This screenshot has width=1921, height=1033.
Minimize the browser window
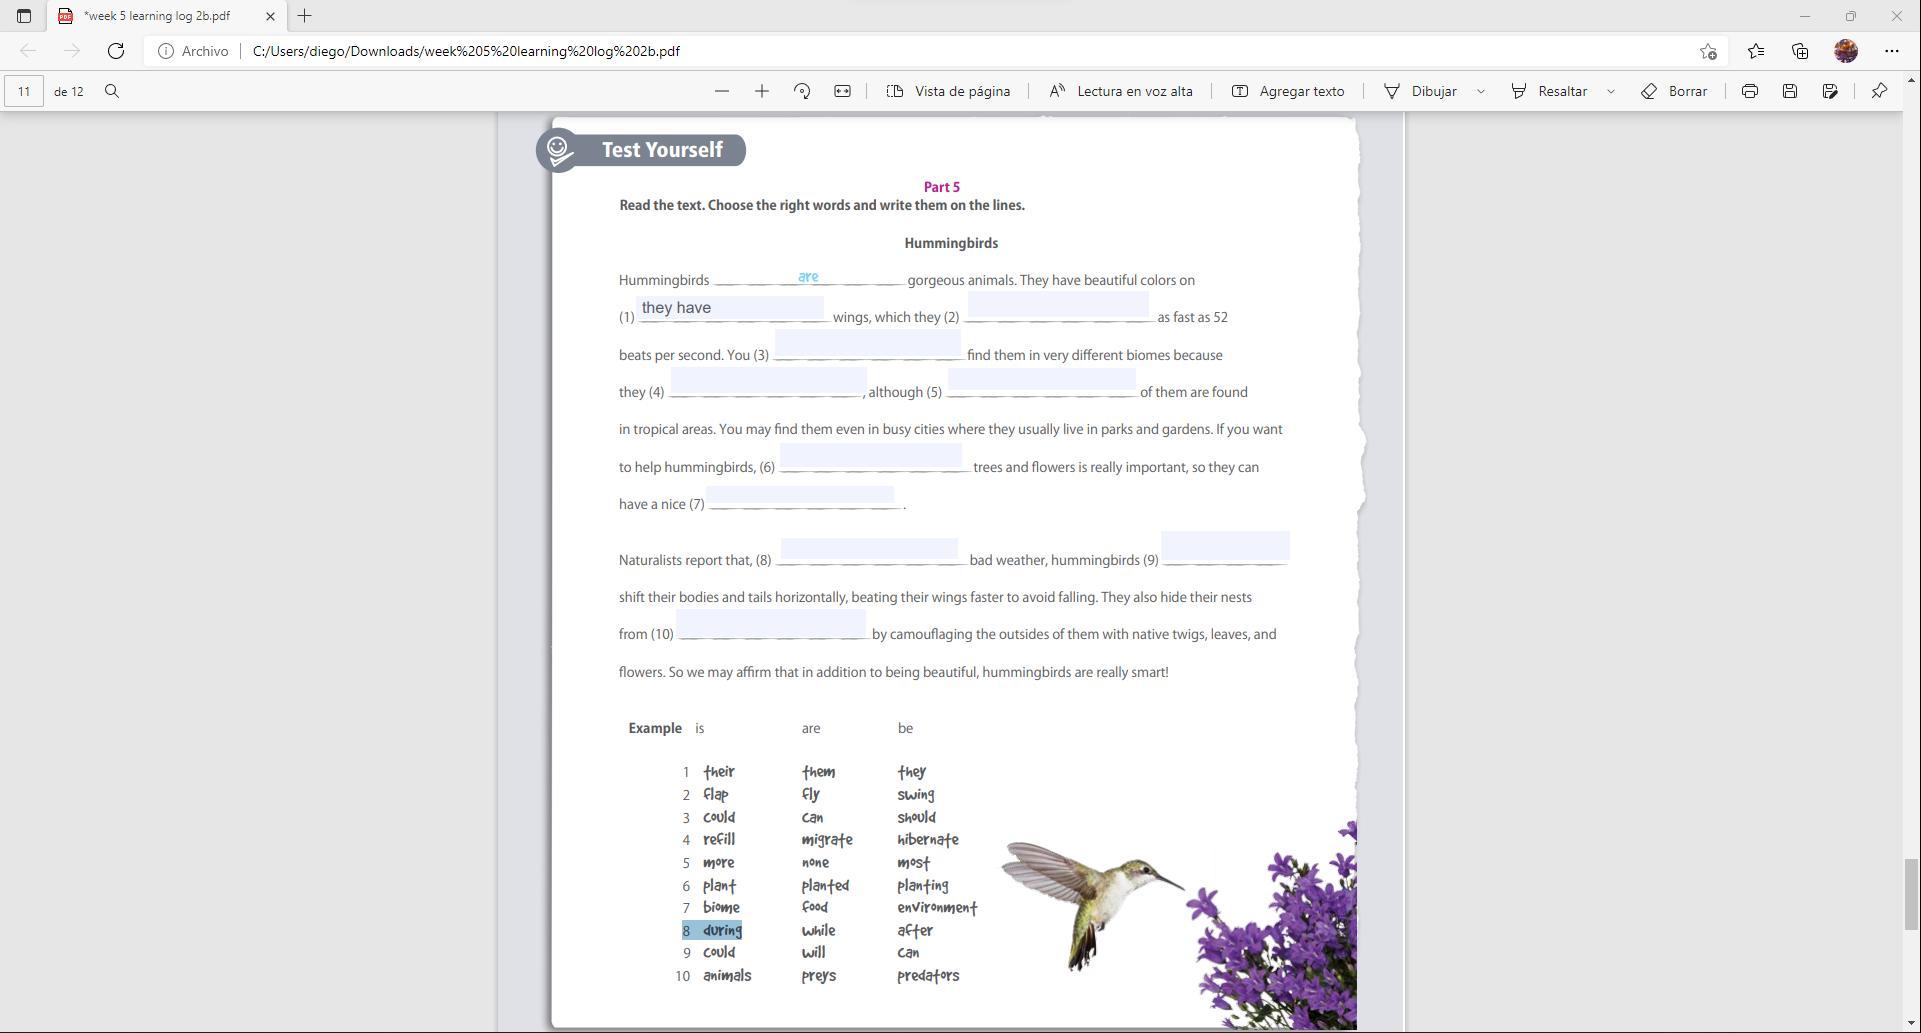pyautogui.click(x=1805, y=16)
